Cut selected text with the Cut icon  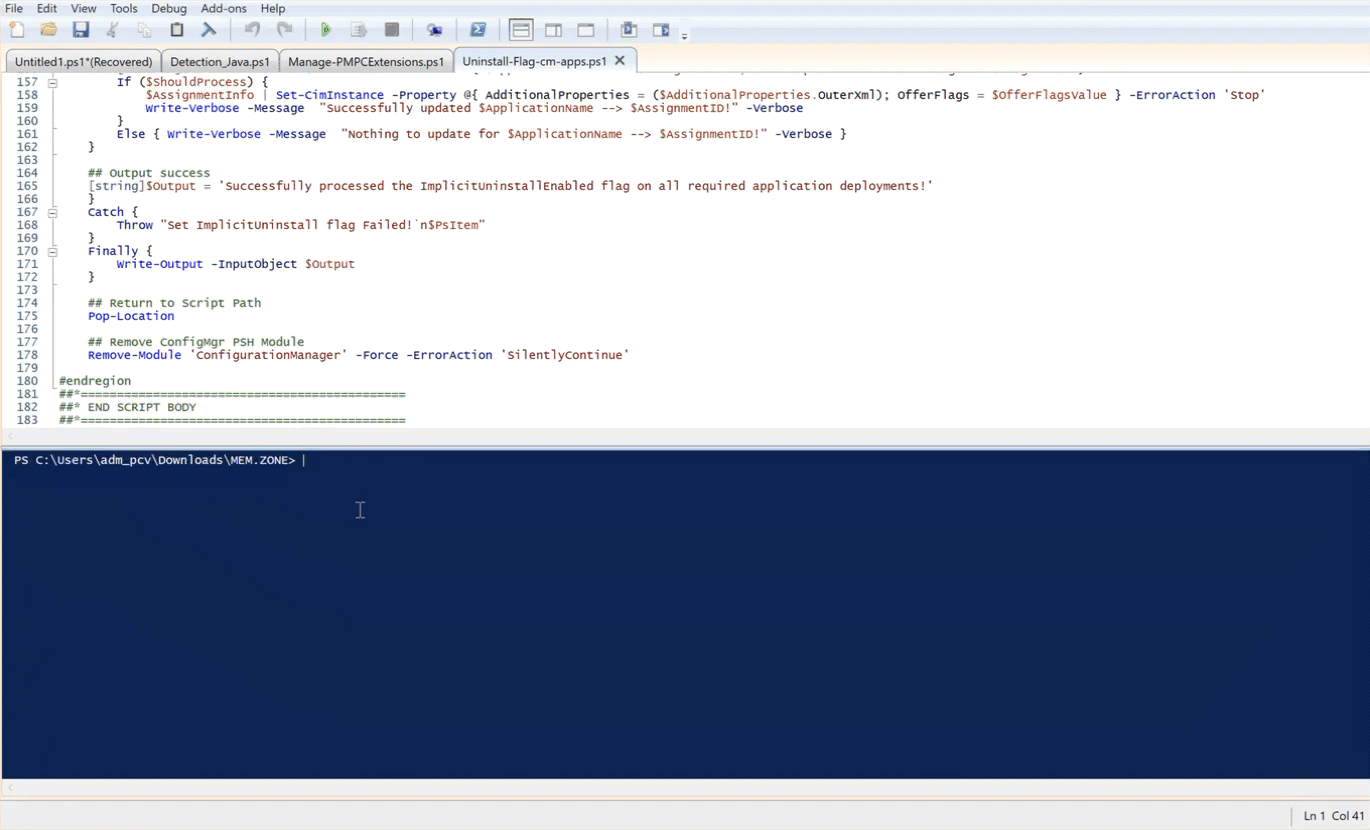pos(112,30)
